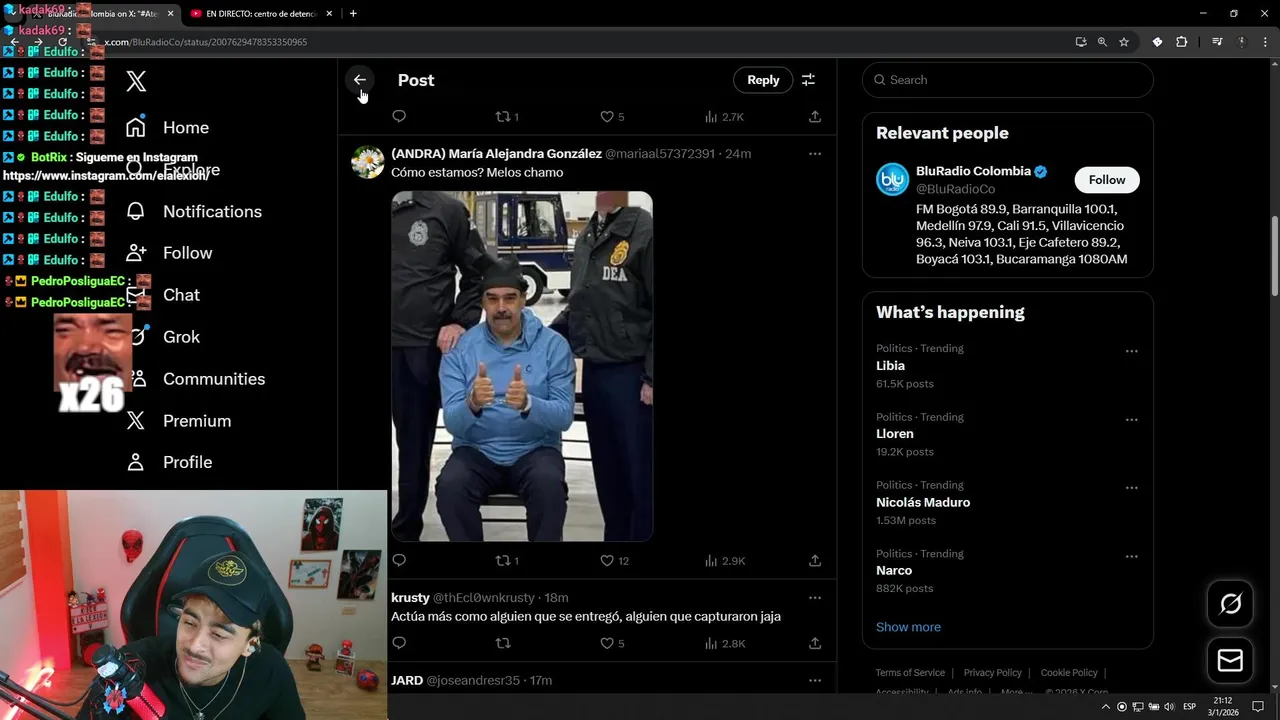The height and width of the screenshot is (720, 1280).
Task: Open a new browser tab
Action: pos(353,13)
